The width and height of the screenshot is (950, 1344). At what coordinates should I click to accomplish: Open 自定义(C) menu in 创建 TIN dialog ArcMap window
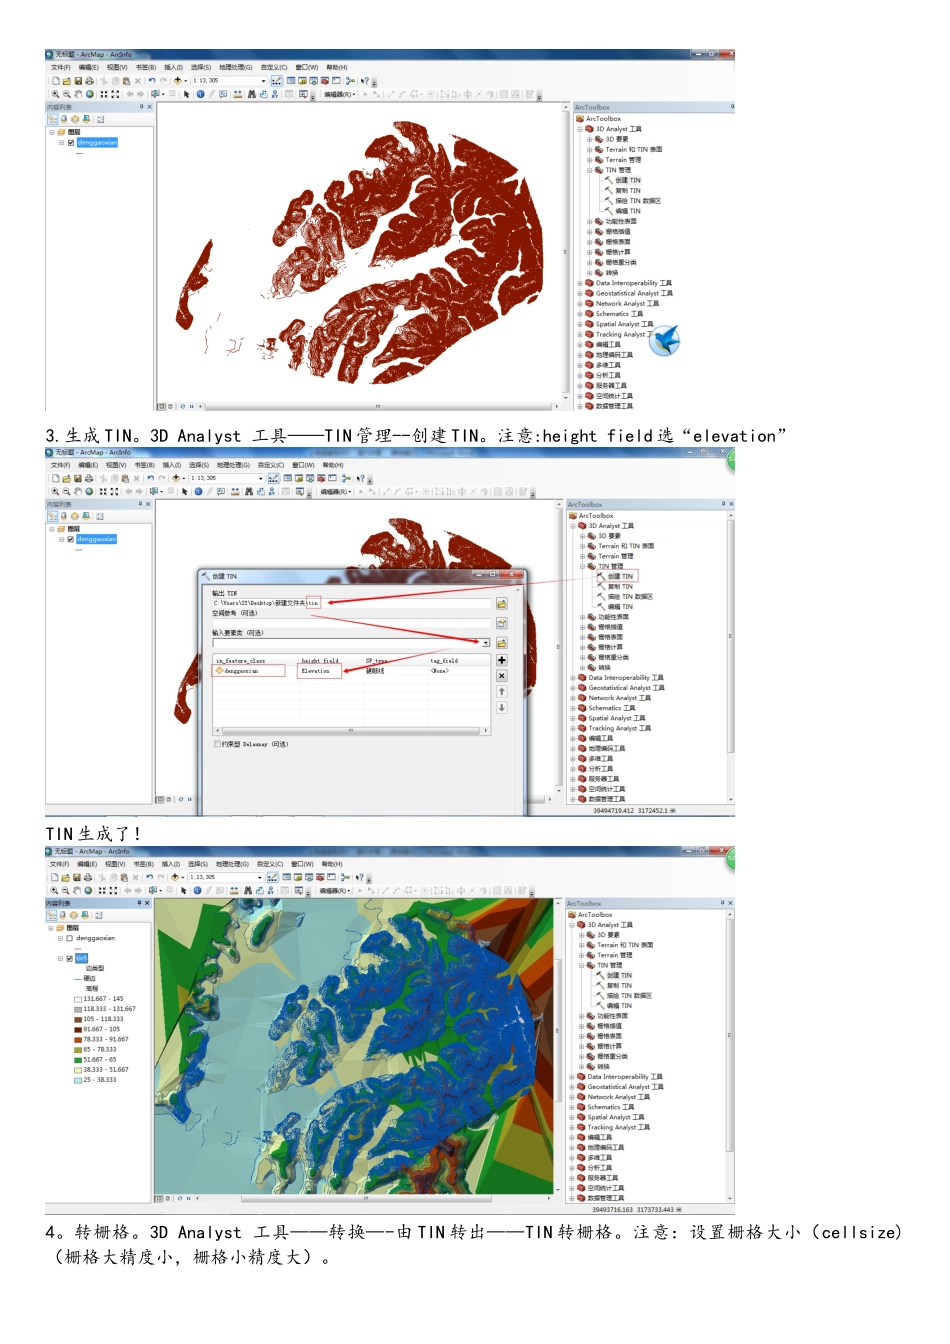pyautogui.click(x=272, y=465)
